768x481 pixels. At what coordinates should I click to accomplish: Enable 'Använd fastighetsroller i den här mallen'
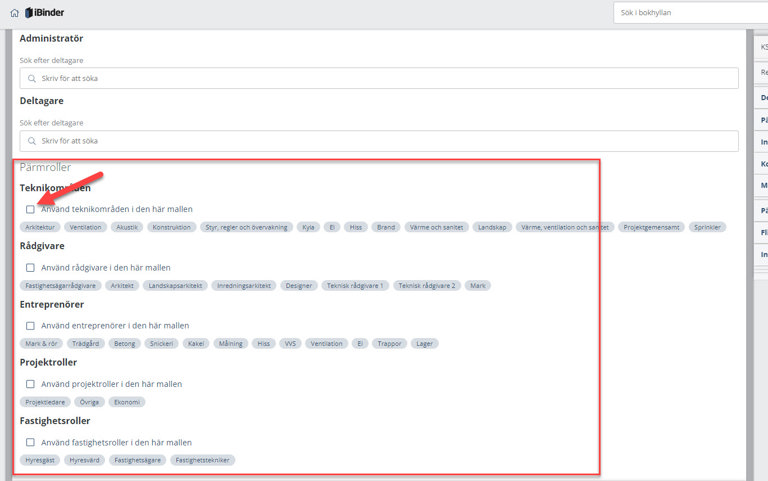click(x=30, y=442)
